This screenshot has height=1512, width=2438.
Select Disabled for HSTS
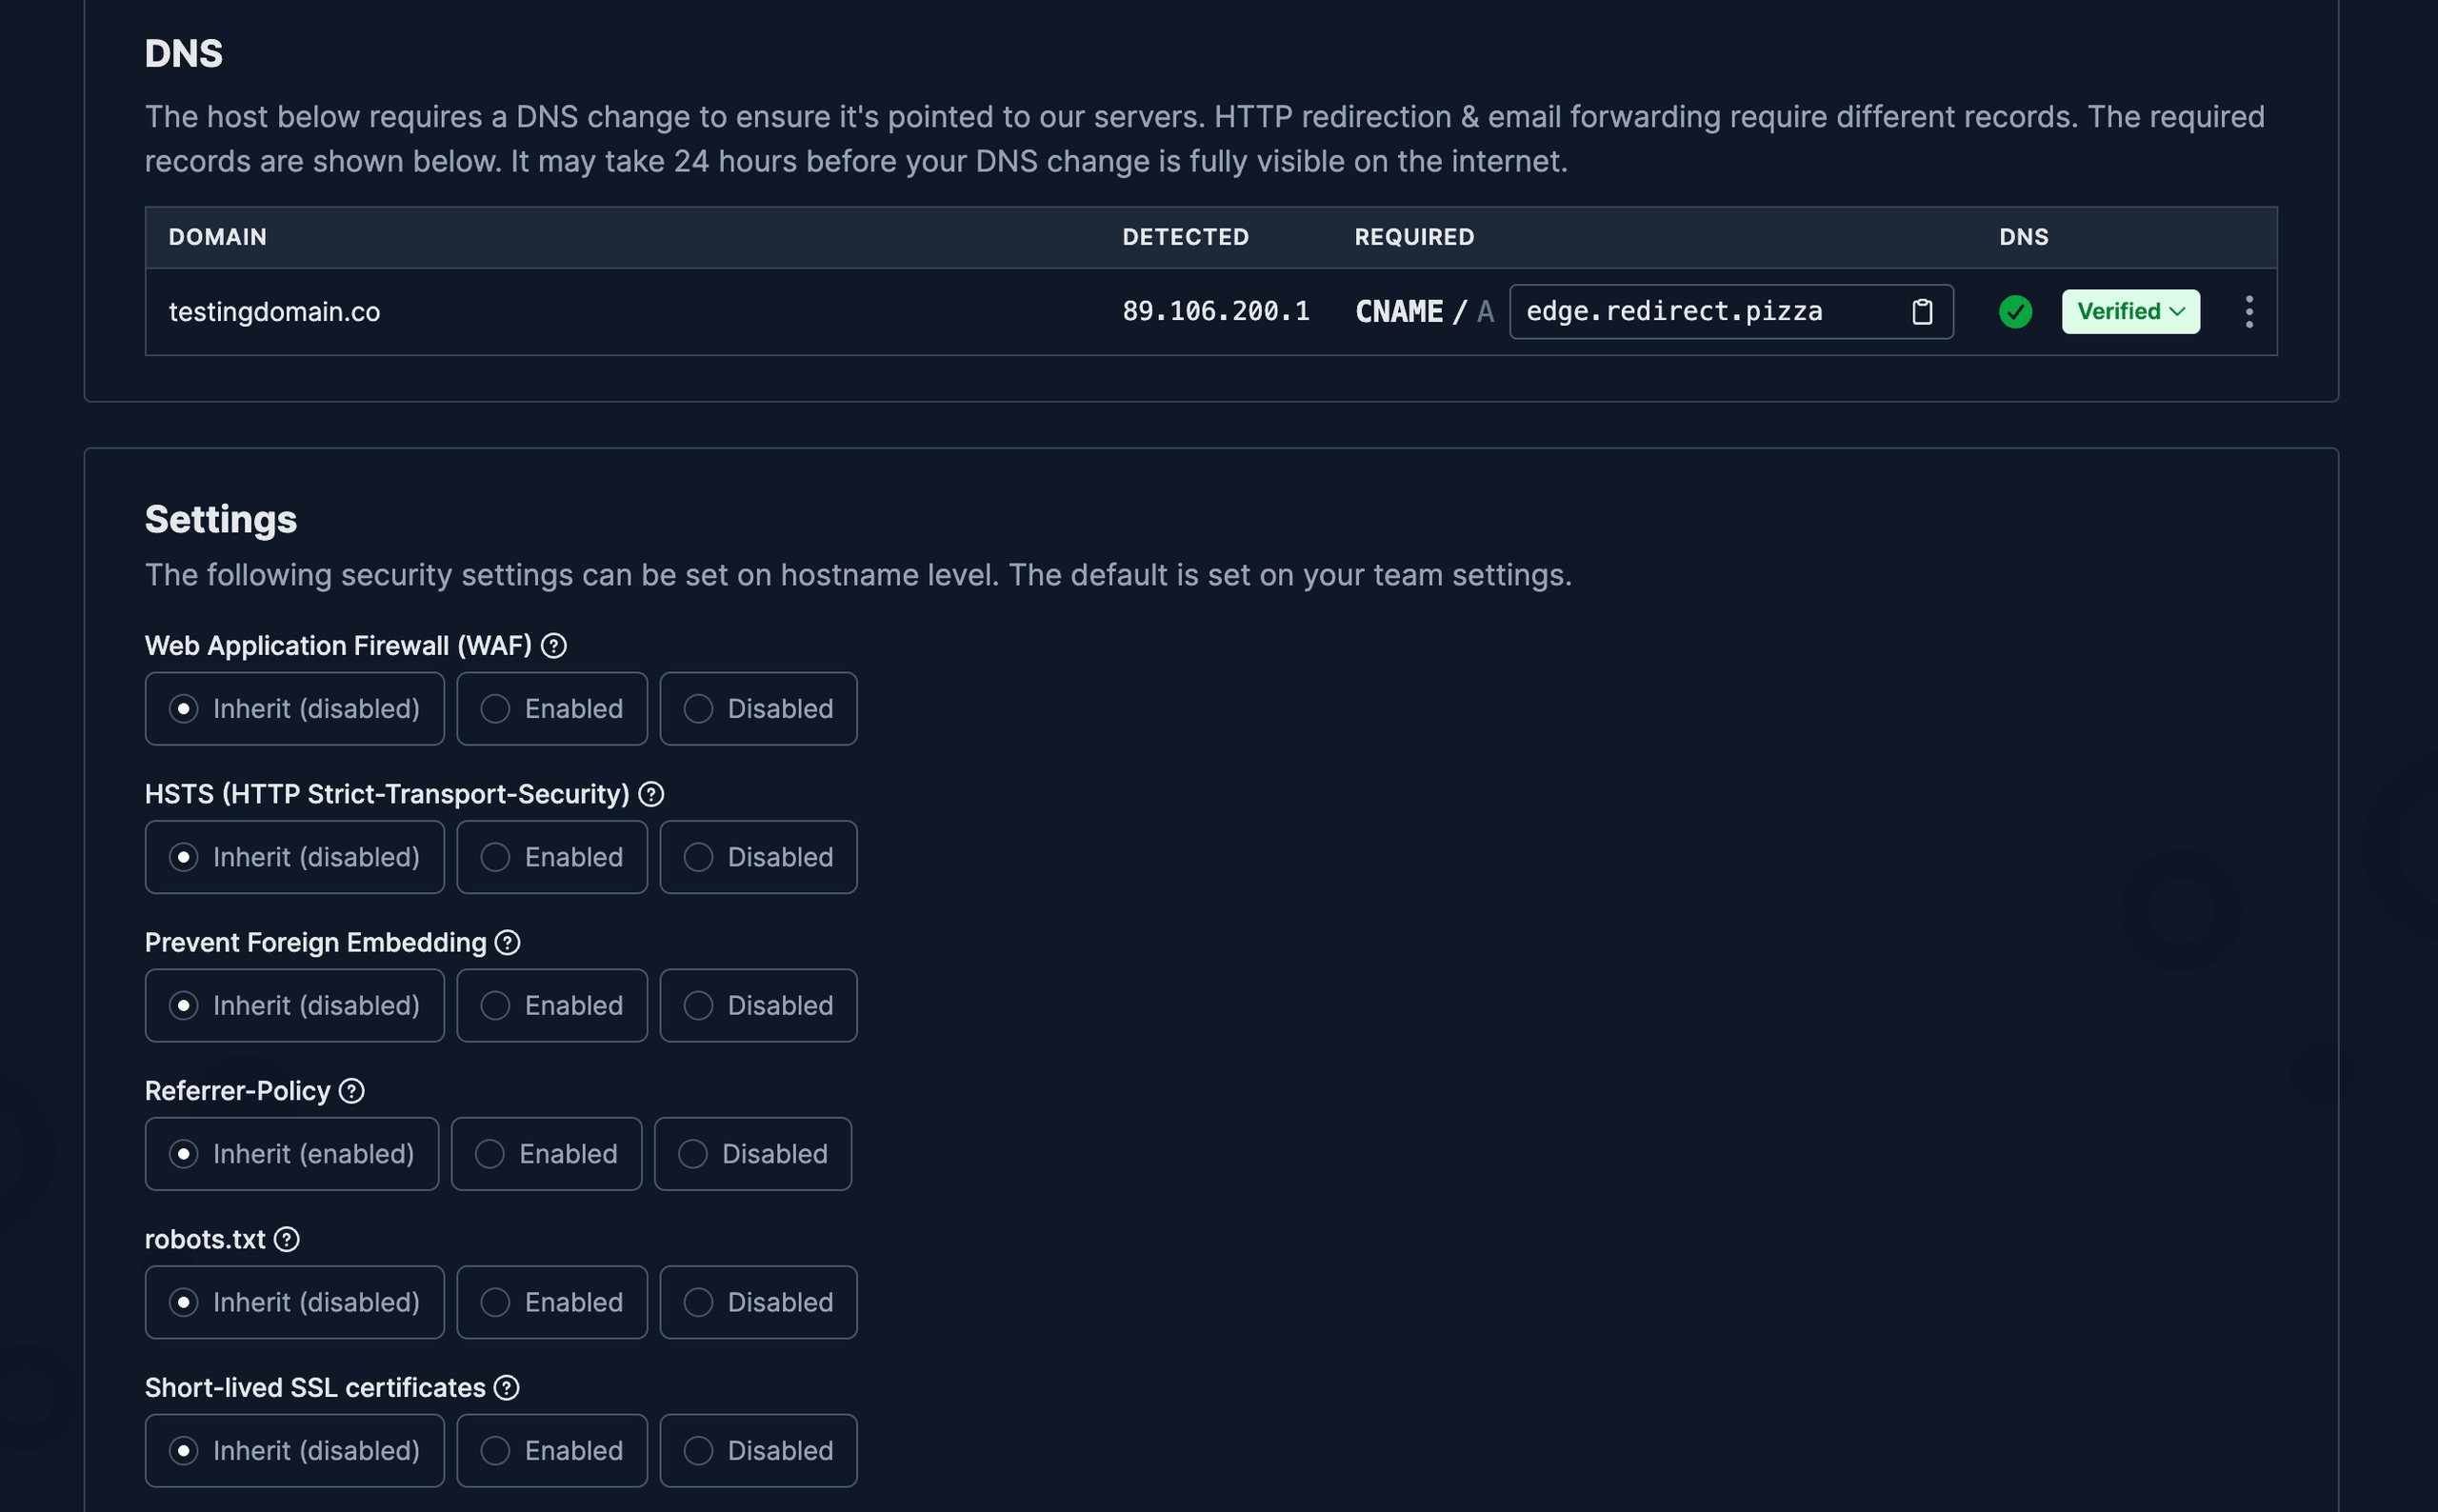[x=758, y=857]
